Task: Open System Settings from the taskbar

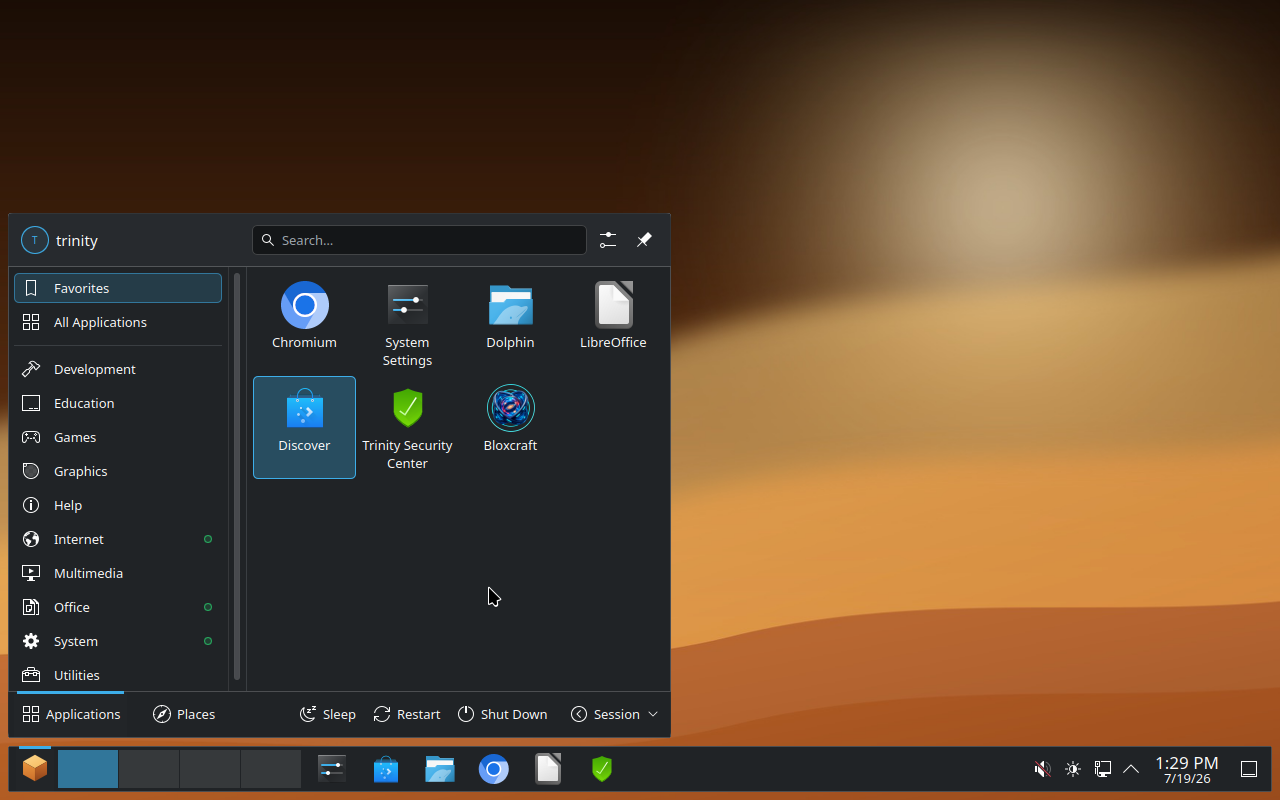Action: pyautogui.click(x=332, y=768)
